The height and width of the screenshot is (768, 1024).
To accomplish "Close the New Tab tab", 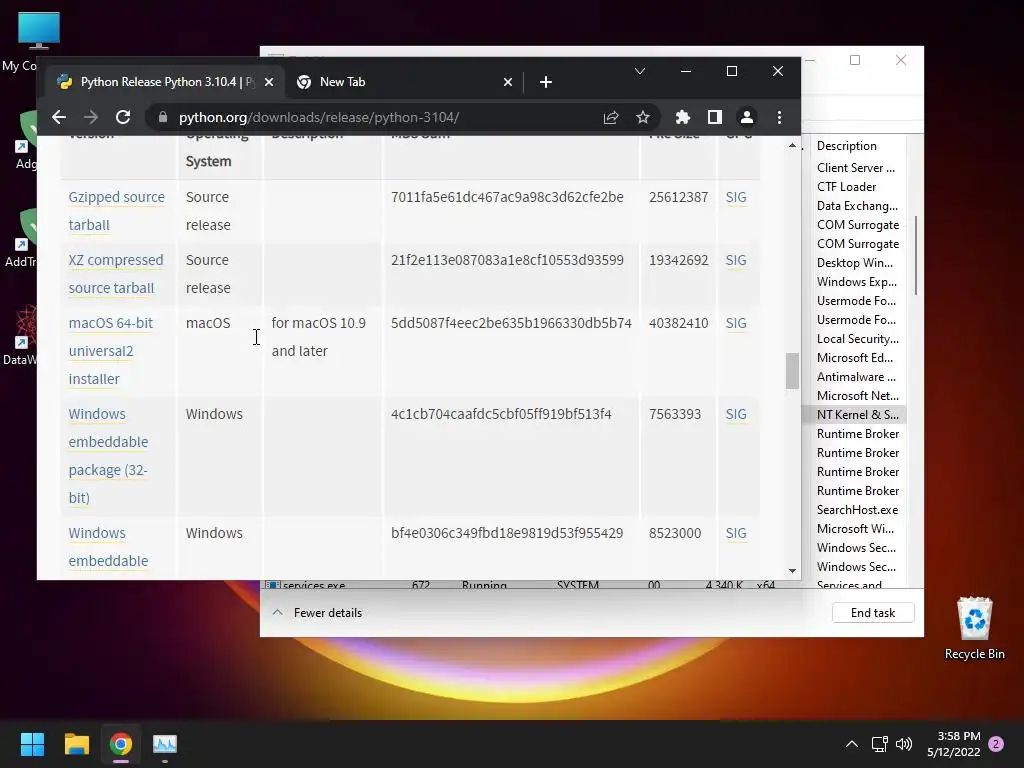I will pyautogui.click(x=507, y=82).
